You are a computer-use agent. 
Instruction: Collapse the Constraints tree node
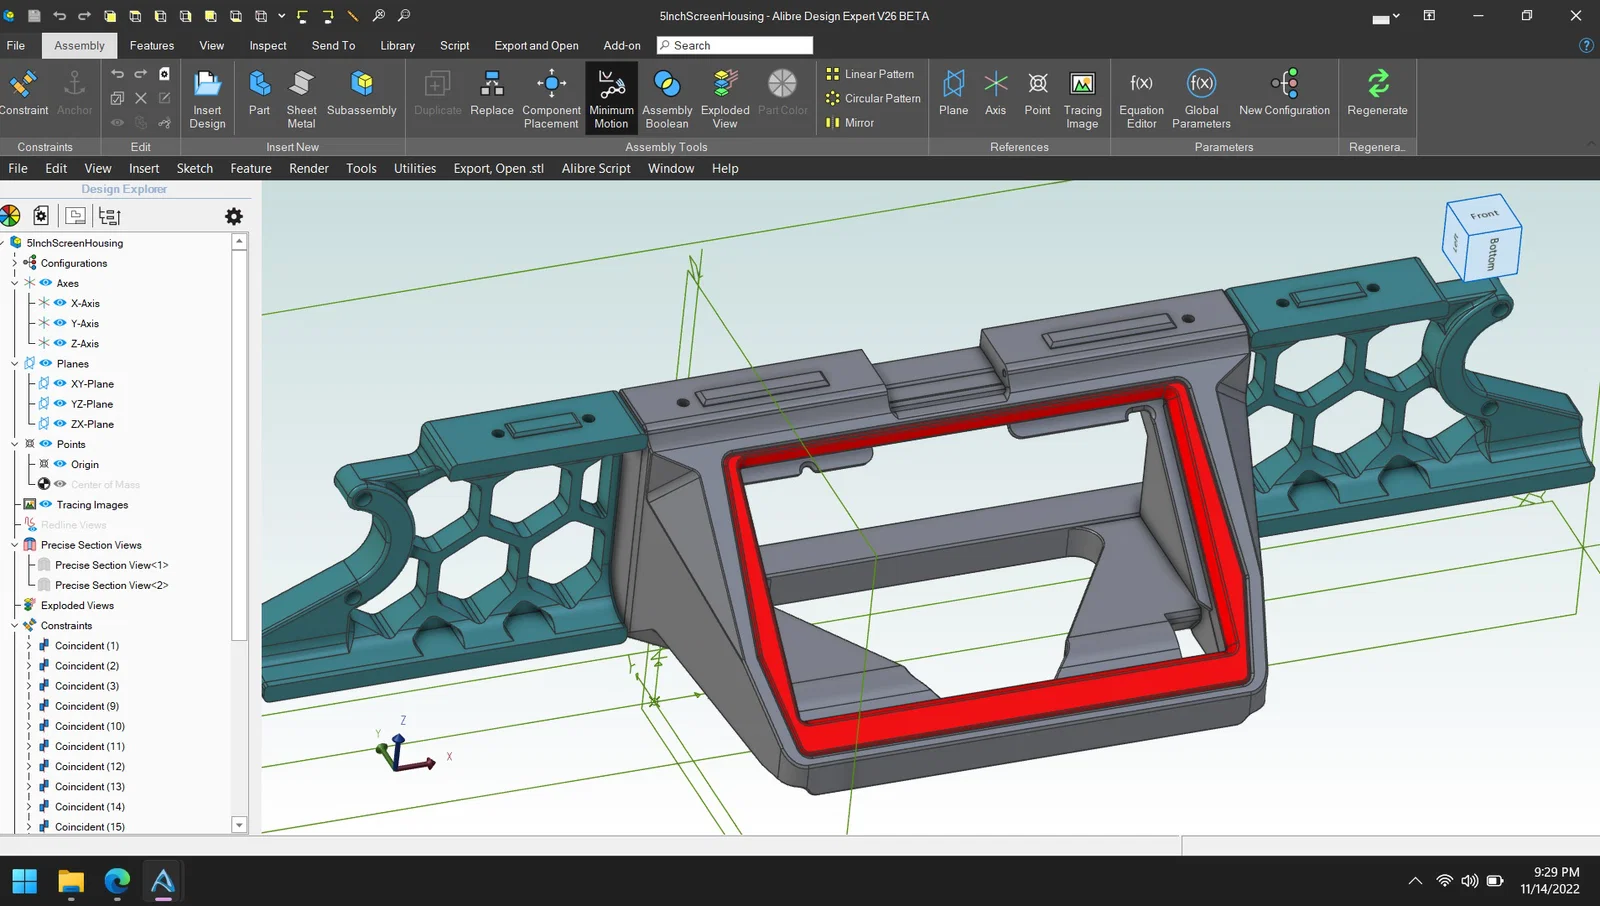click(15, 626)
